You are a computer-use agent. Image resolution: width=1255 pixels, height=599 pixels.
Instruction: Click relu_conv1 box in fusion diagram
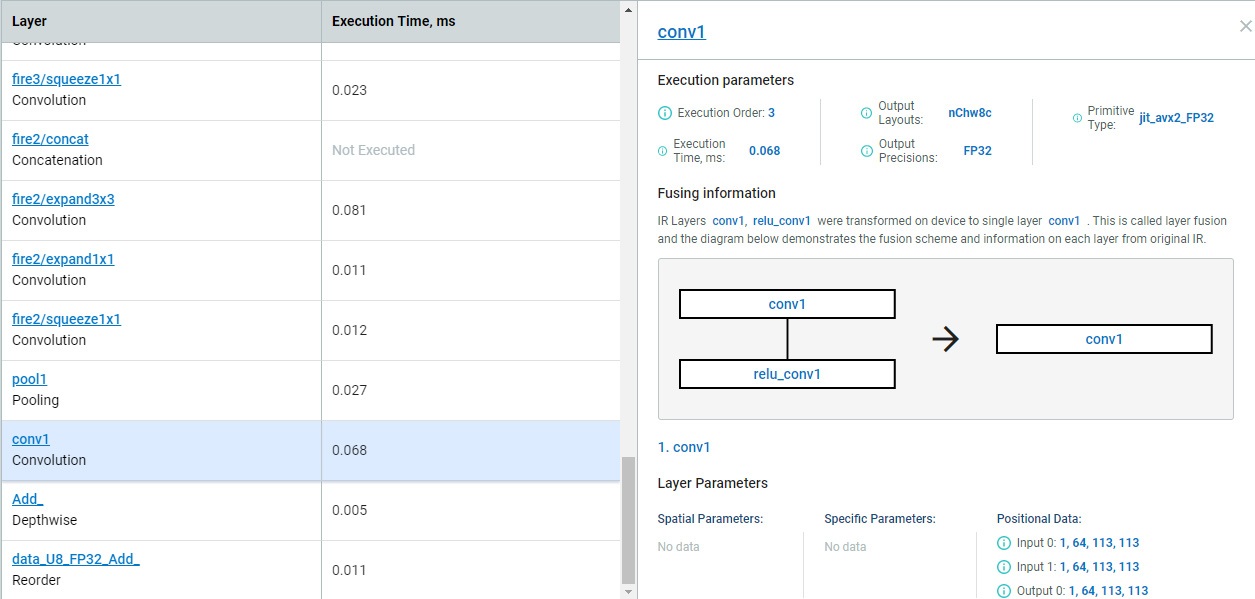point(787,374)
